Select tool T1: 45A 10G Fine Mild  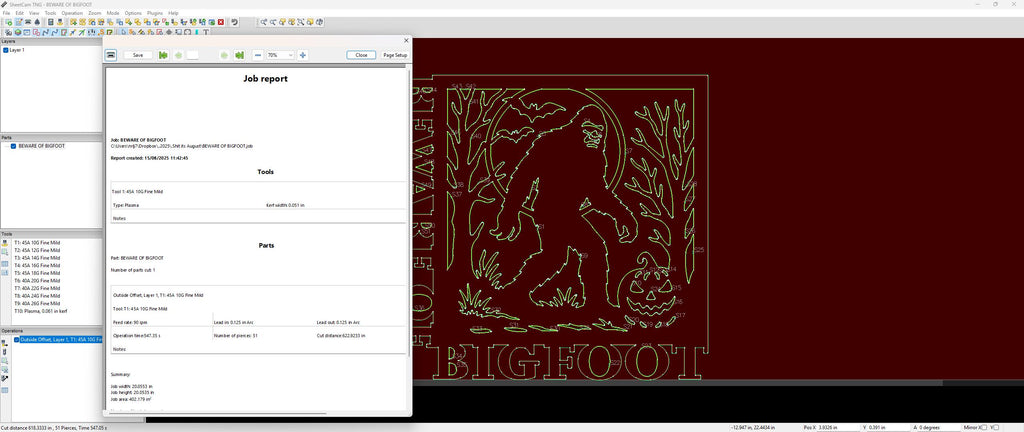point(37,243)
